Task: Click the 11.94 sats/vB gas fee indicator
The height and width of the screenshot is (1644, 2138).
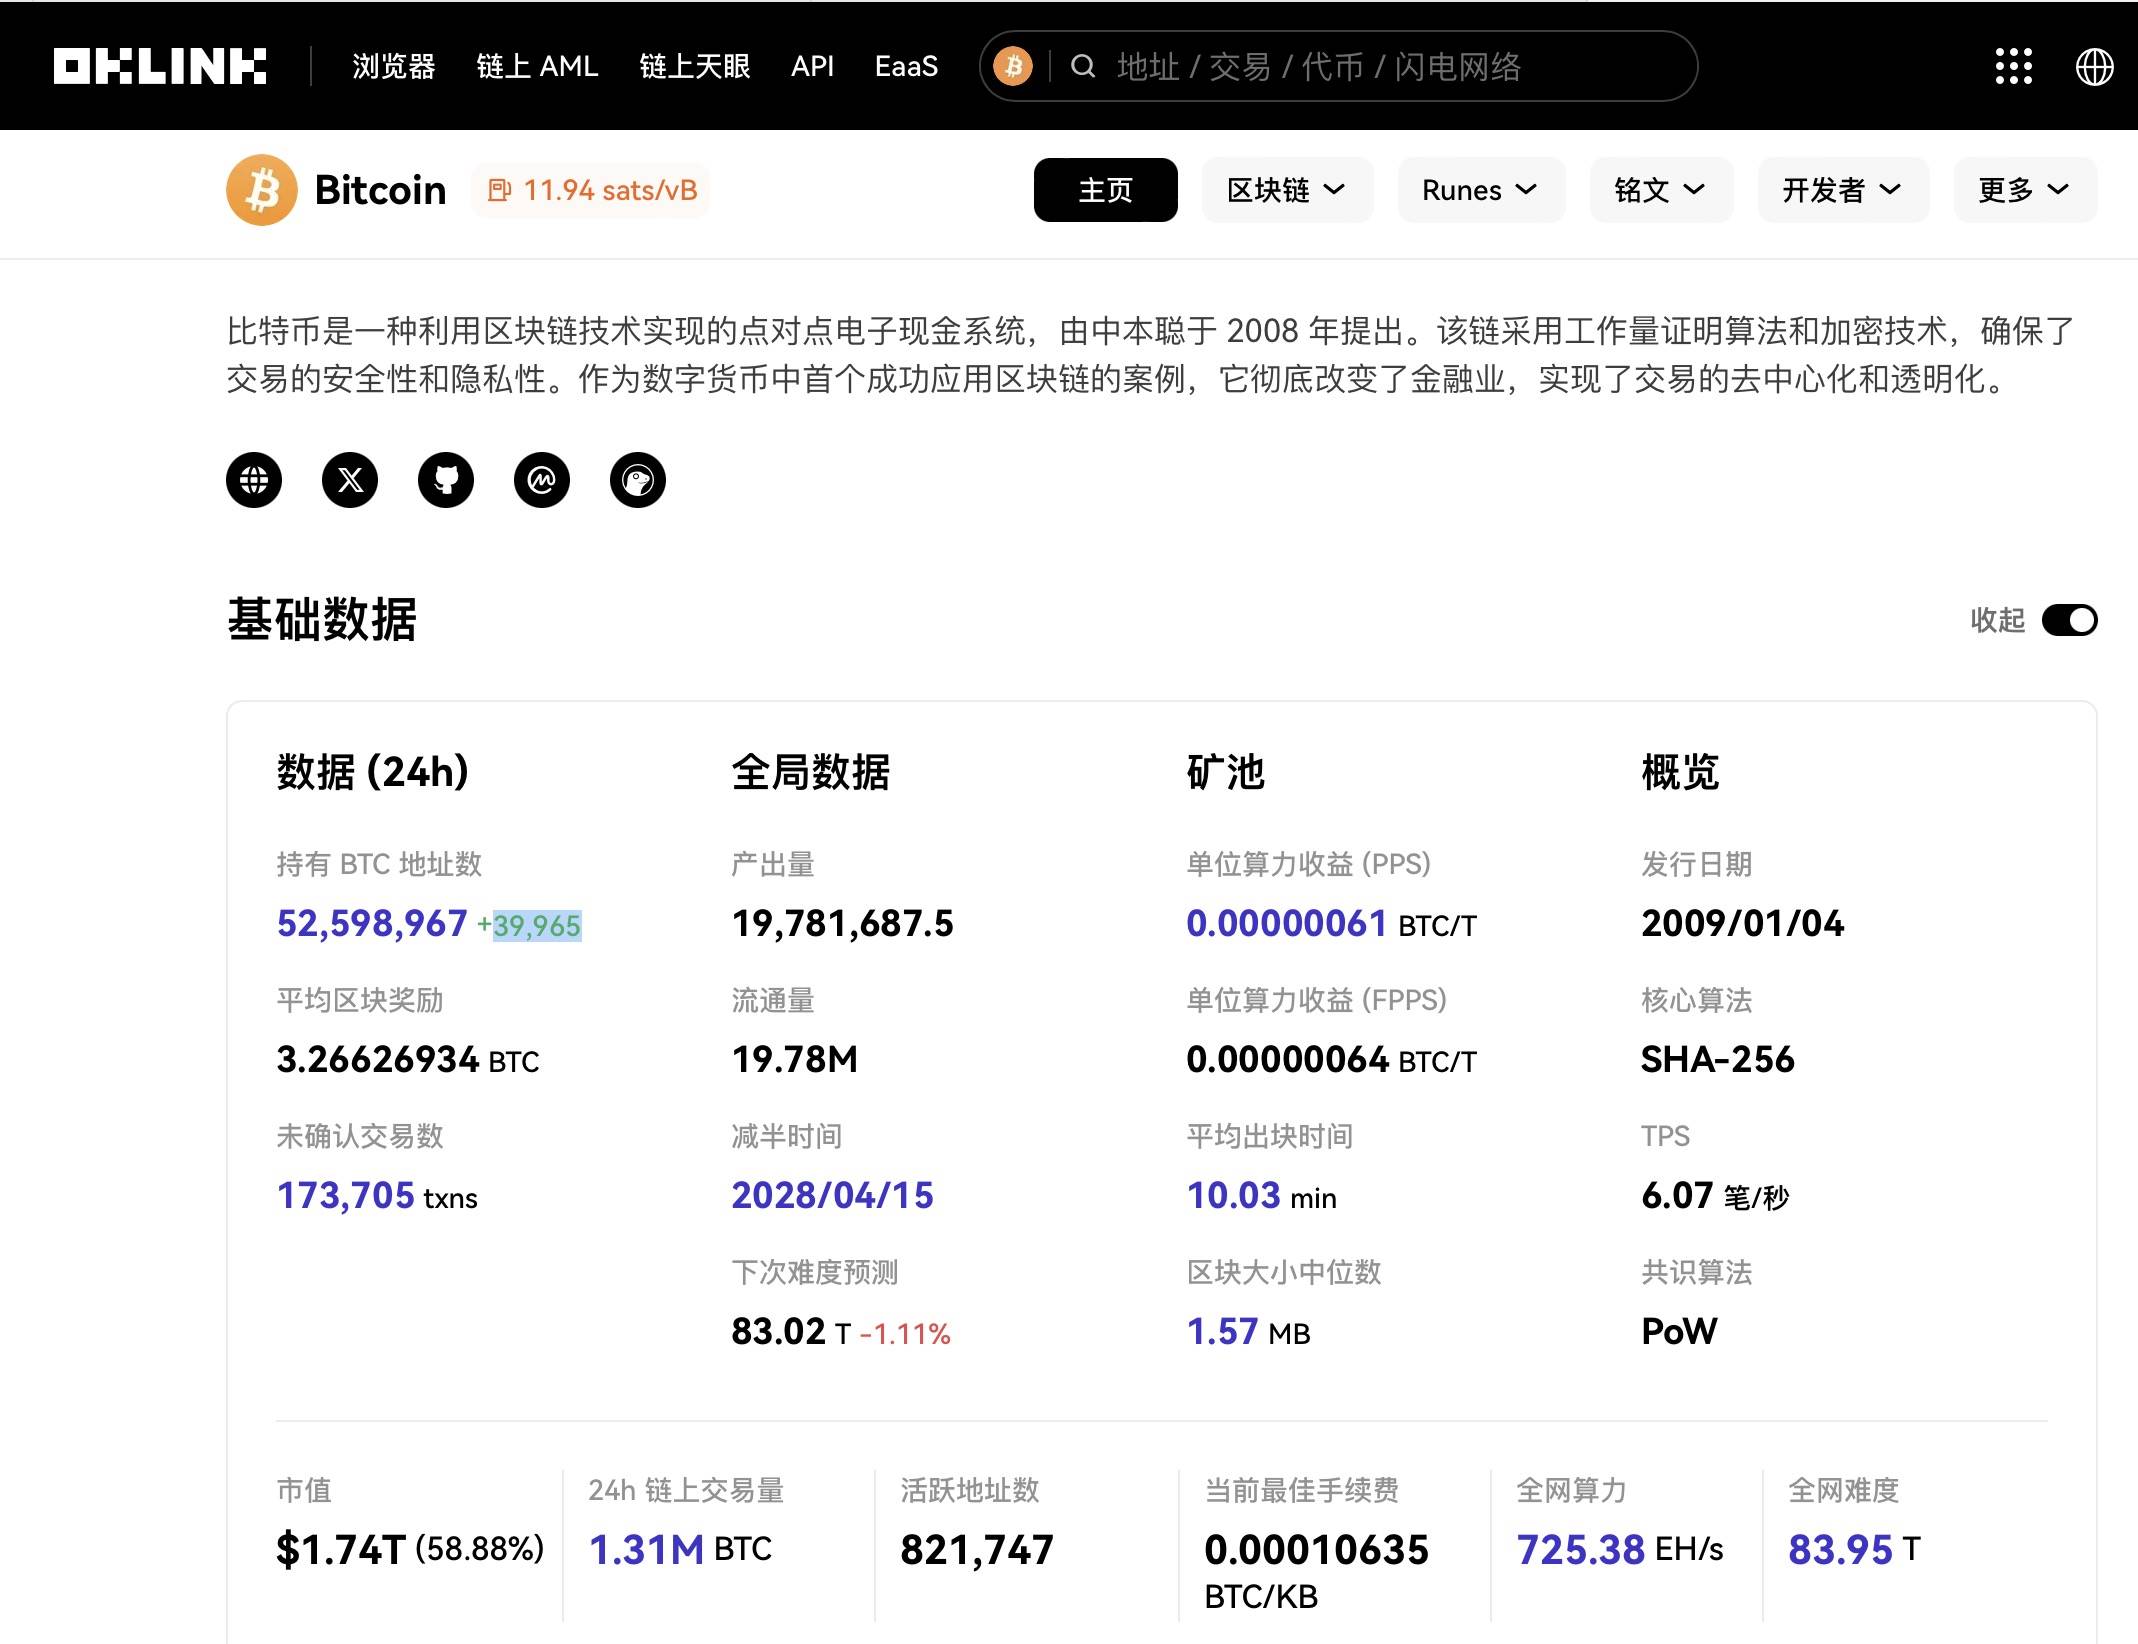Action: tap(590, 190)
